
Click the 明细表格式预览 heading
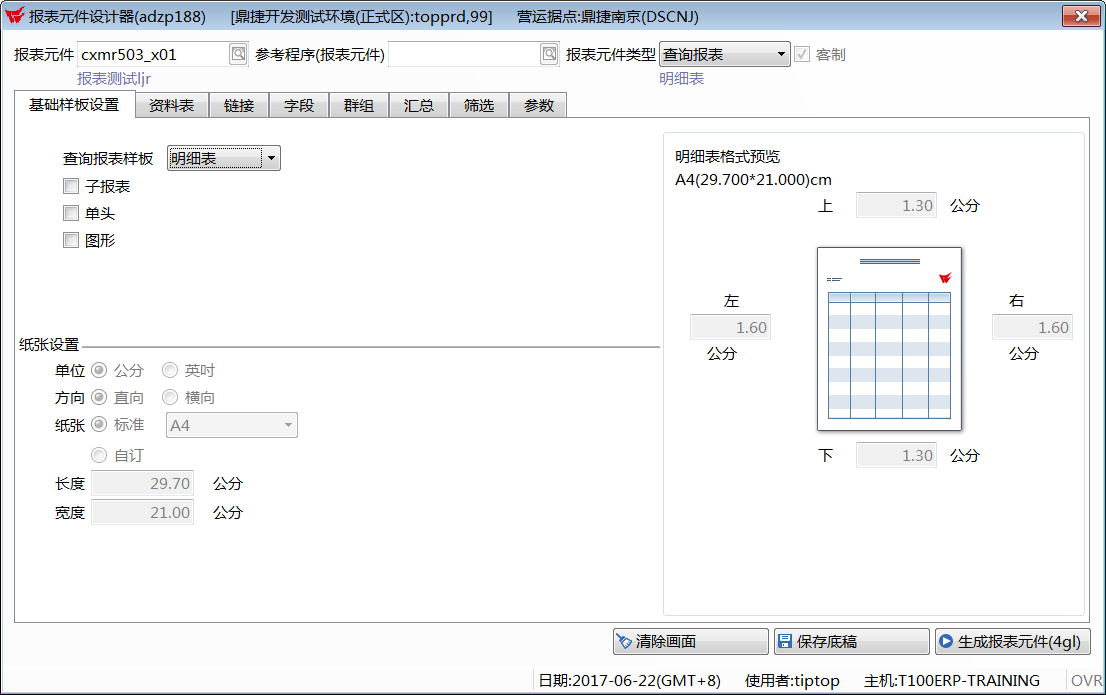(x=727, y=157)
